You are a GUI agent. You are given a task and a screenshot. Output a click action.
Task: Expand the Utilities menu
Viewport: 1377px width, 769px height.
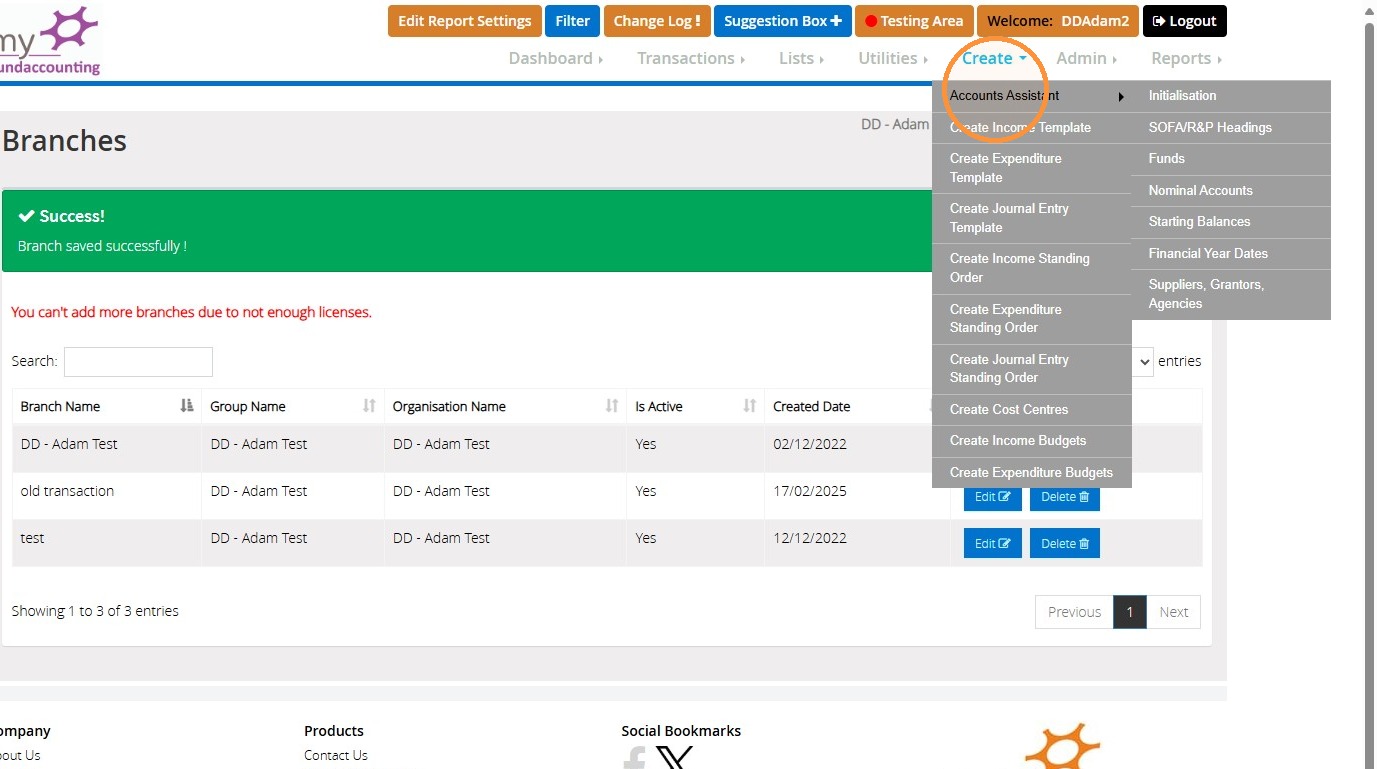(x=893, y=58)
